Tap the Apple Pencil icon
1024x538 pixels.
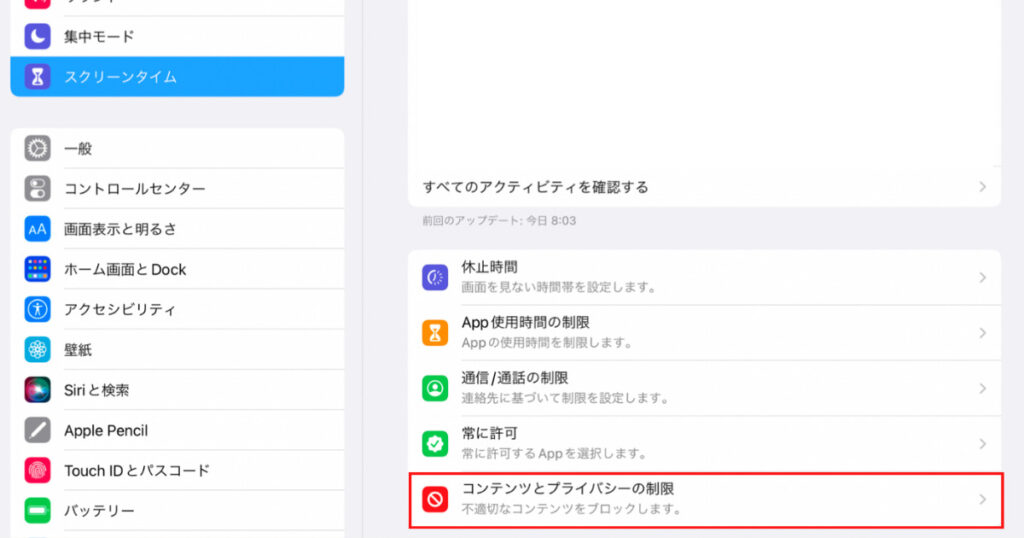pyautogui.click(x=37, y=430)
